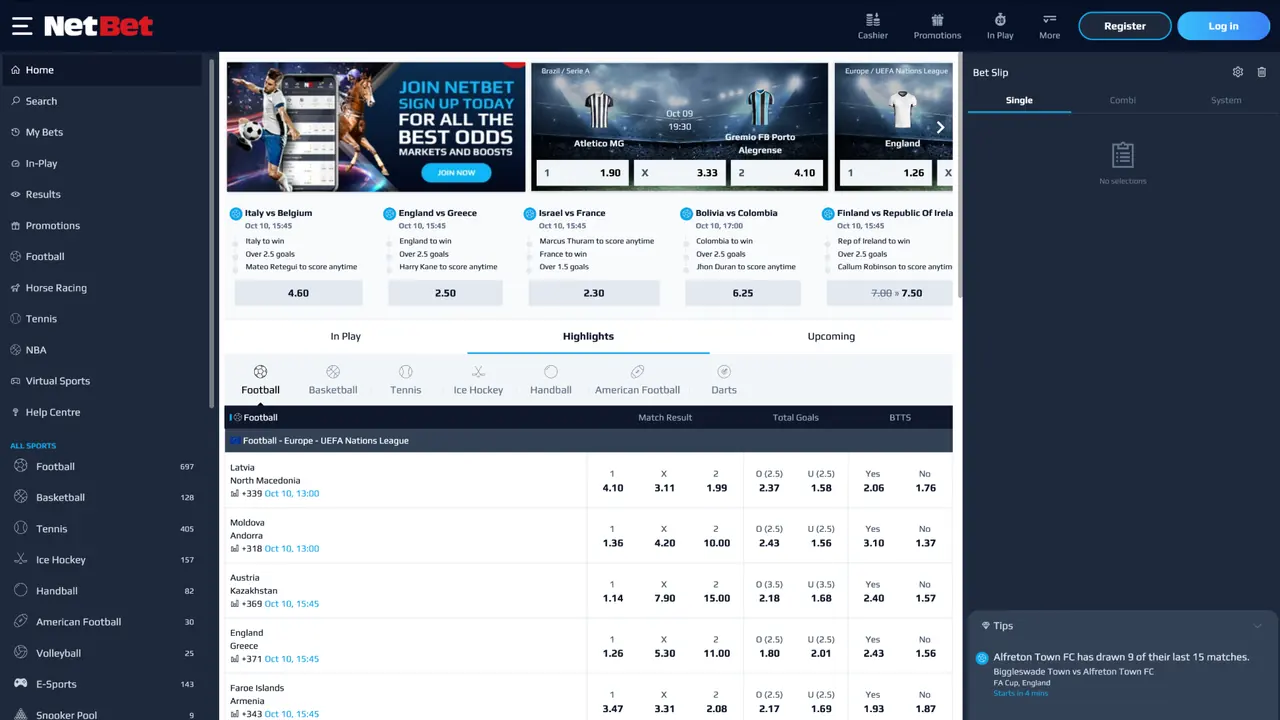Bet draw 3.33 Atletico MG match
The width and height of the screenshot is (1280, 720).
[x=679, y=173]
